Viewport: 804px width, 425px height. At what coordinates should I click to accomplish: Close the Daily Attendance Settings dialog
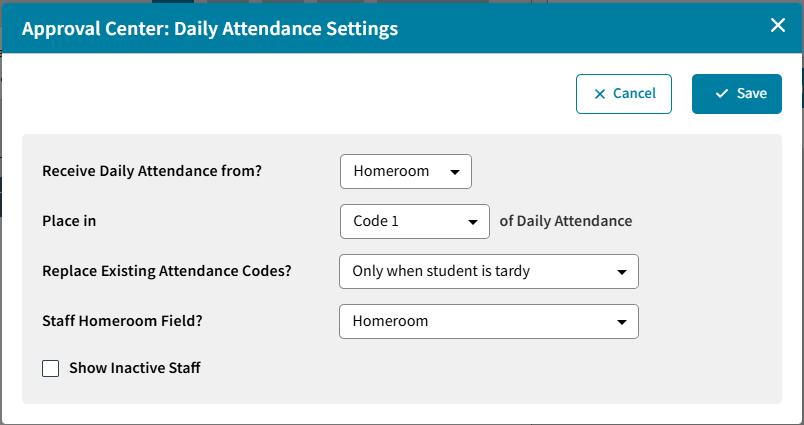[778, 26]
